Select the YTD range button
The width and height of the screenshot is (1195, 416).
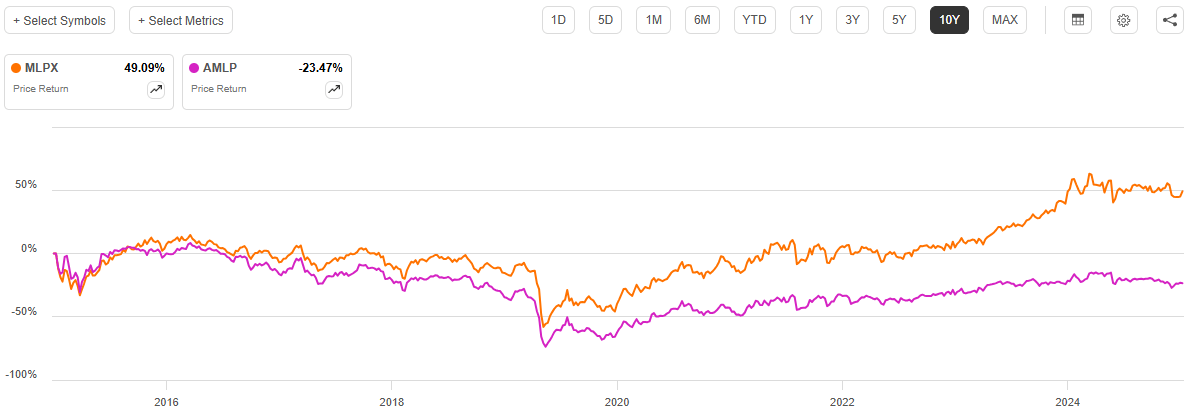(754, 20)
